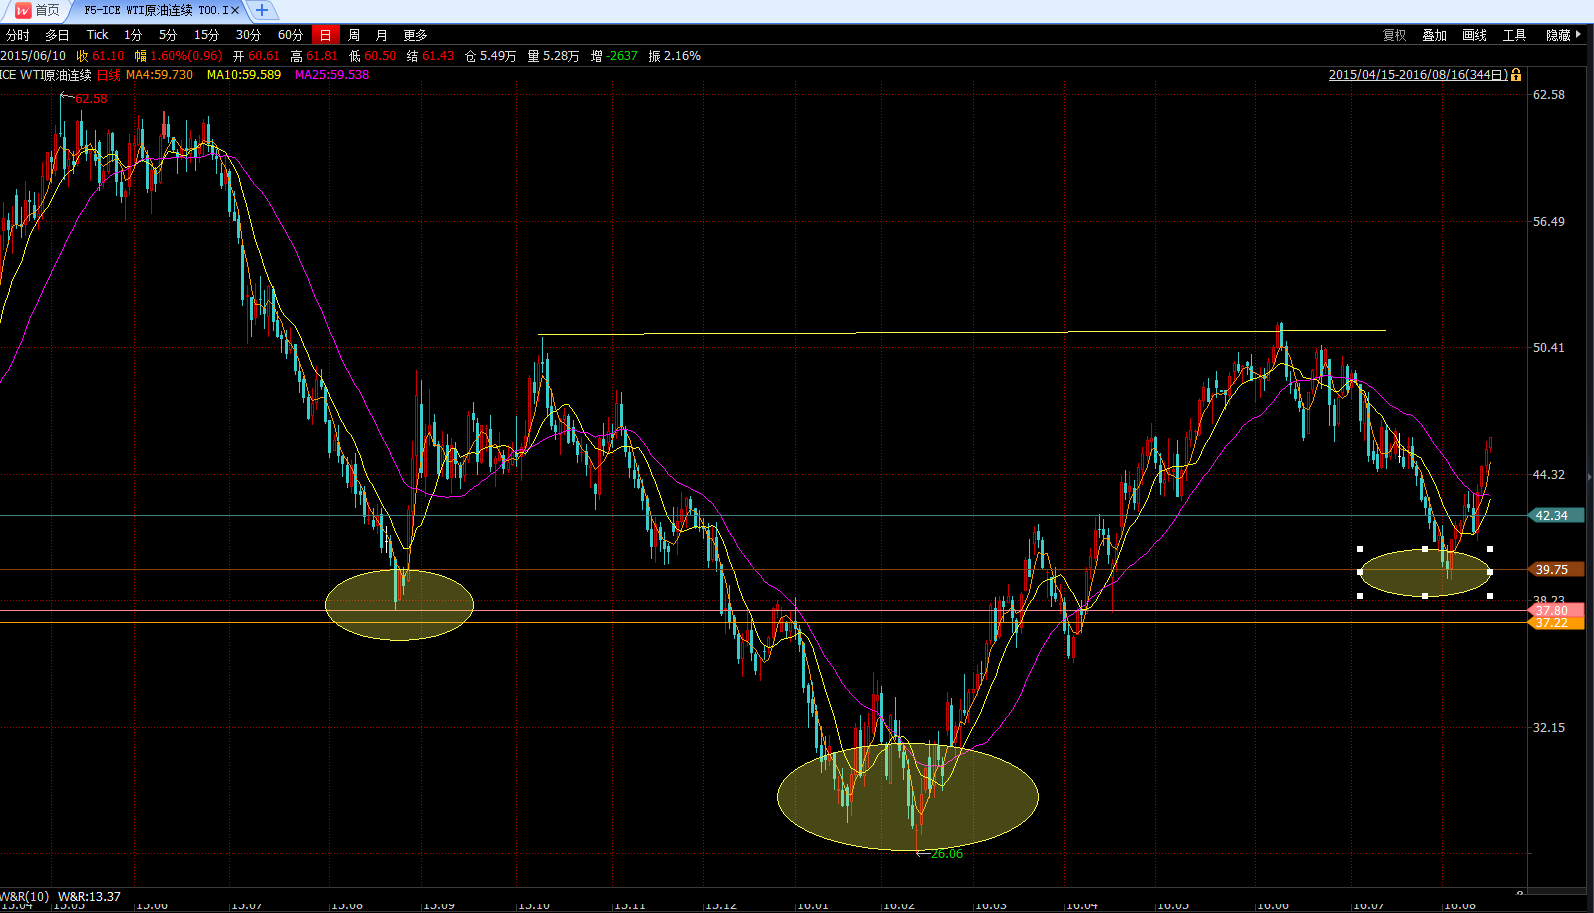The width and height of the screenshot is (1594, 913).
Task: Click the 2015/04/15-2016/08/16 date range link
Action: tap(1418, 75)
